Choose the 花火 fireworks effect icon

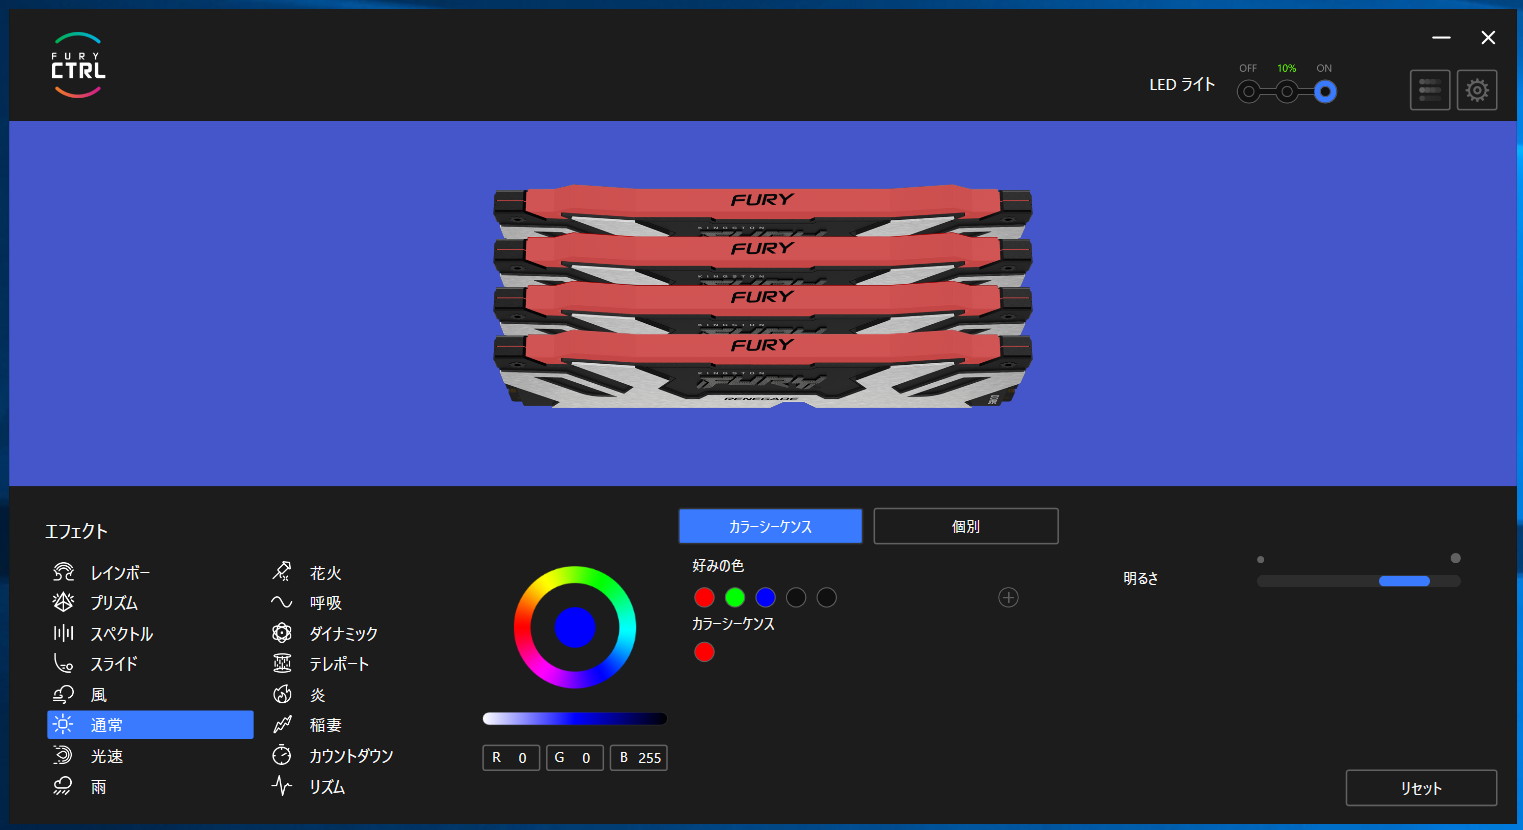(x=282, y=572)
